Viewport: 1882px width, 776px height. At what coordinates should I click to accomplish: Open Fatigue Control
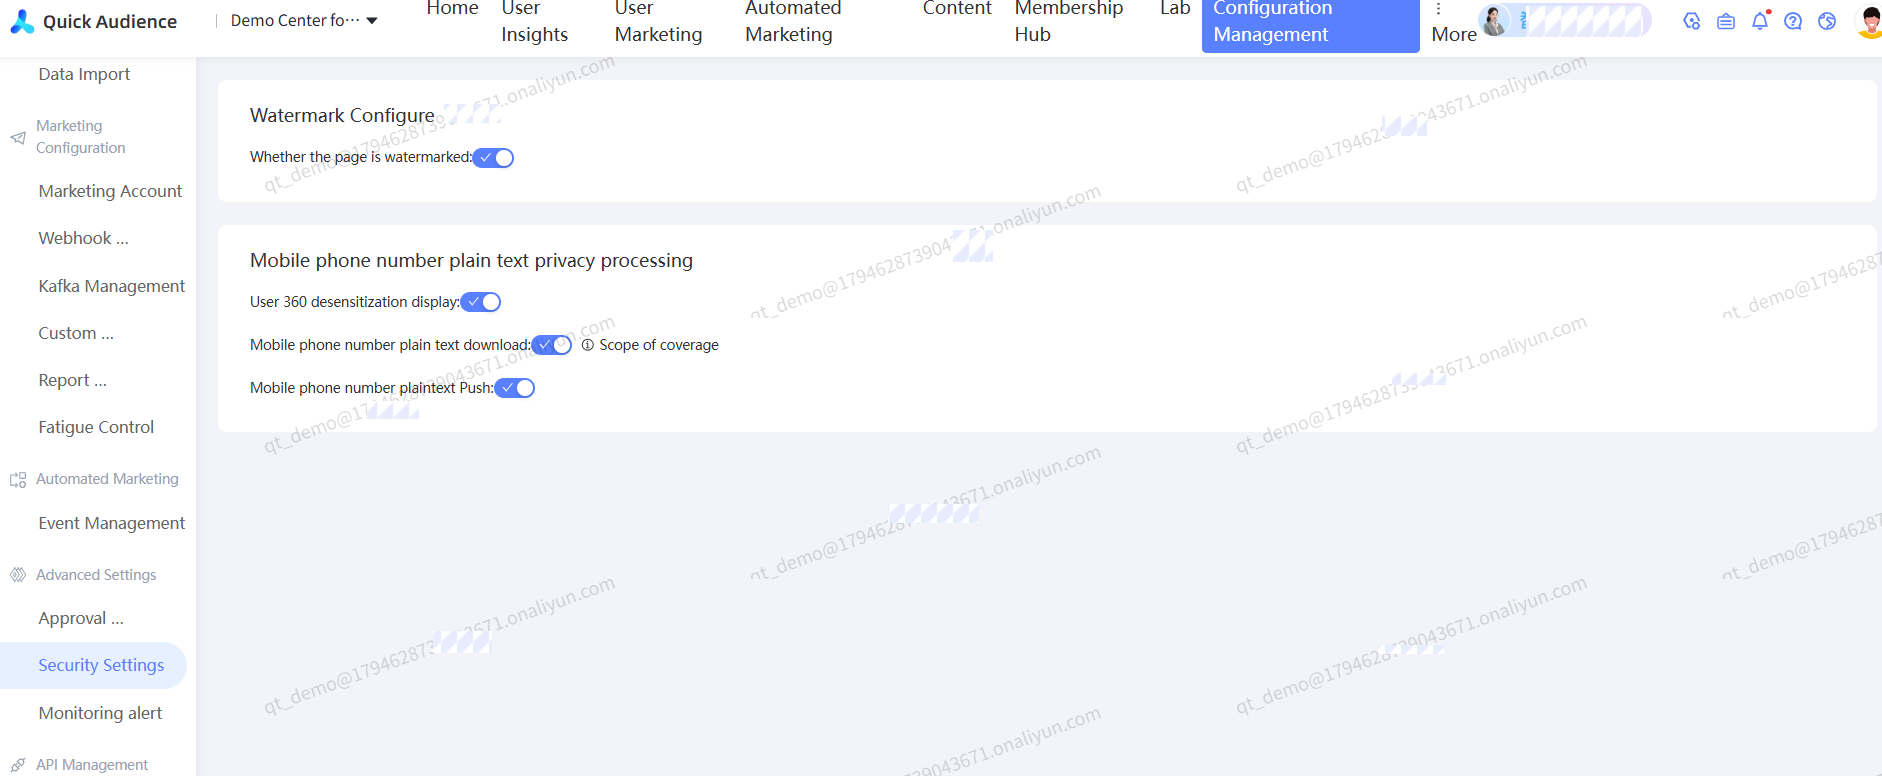point(96,427)
